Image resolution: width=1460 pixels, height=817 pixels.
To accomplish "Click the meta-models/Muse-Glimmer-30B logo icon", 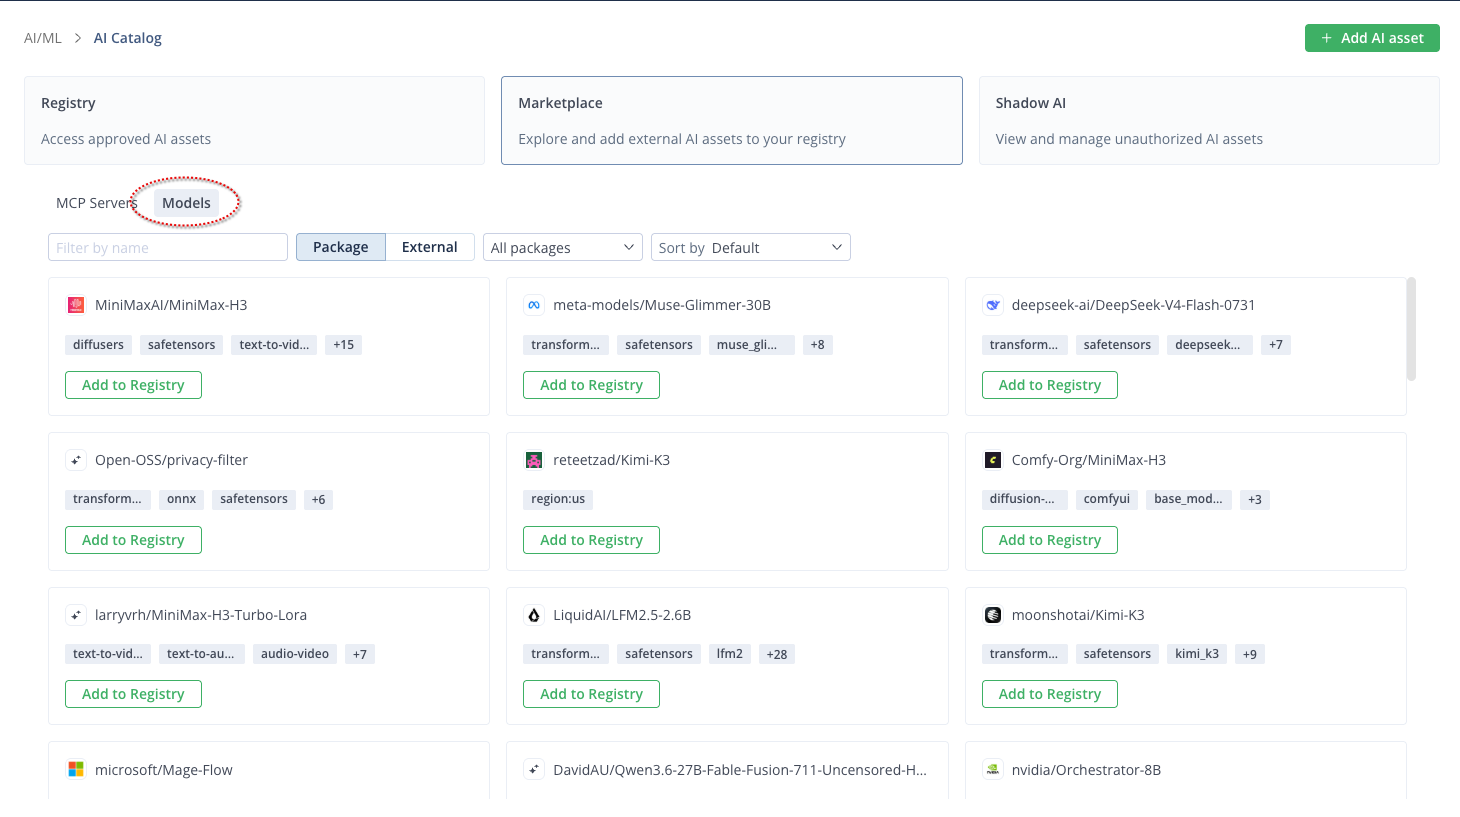I will pos(534,305).
